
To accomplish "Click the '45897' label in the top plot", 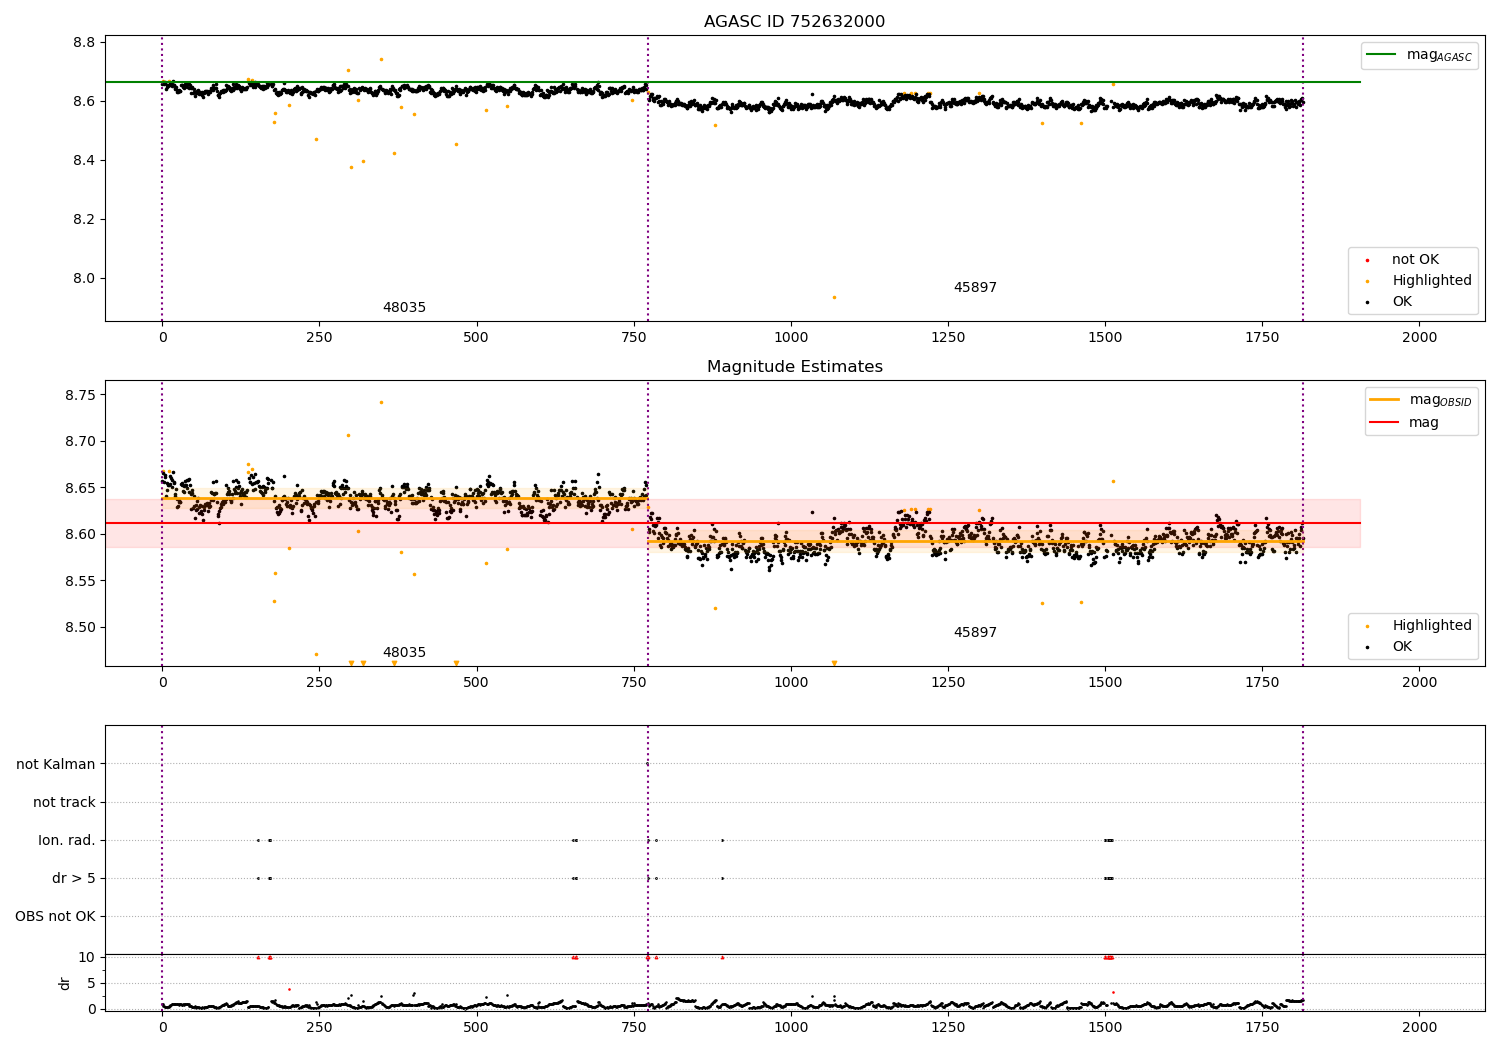I will (975, 288).
